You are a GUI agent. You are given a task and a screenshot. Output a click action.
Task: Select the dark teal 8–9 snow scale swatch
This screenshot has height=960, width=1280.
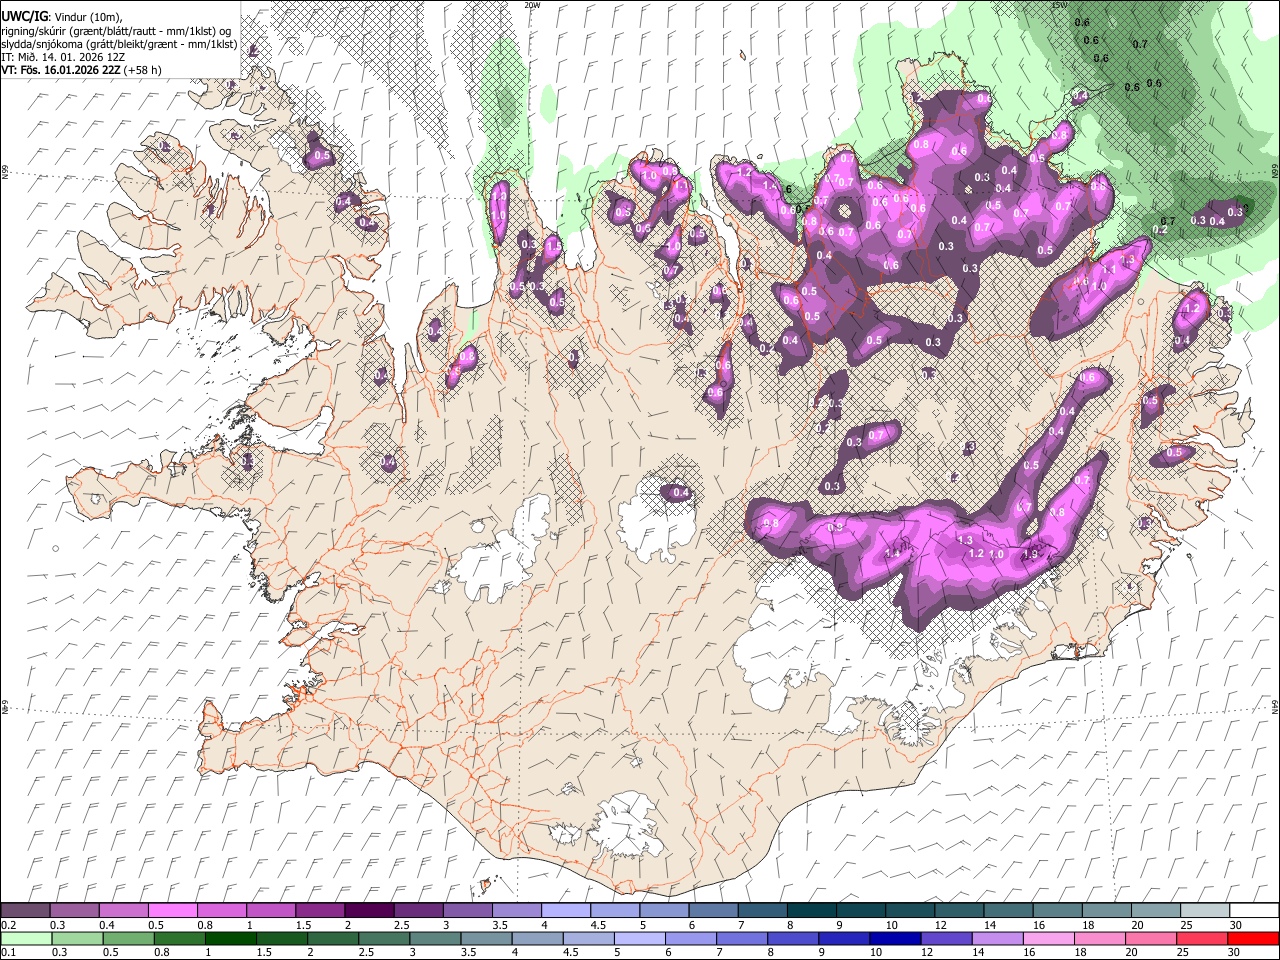point(812,910)
